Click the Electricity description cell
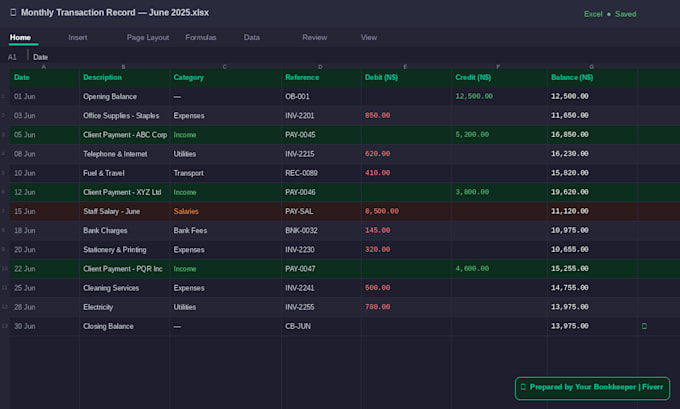The width and height of the screenshot is (680, 409). [x=124, y=307]
